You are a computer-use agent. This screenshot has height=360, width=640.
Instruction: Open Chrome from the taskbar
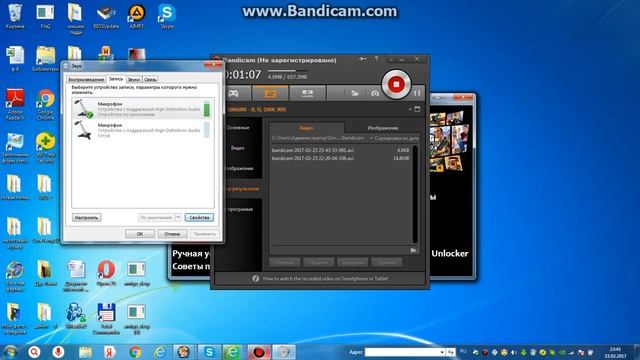tap(135, 352)
